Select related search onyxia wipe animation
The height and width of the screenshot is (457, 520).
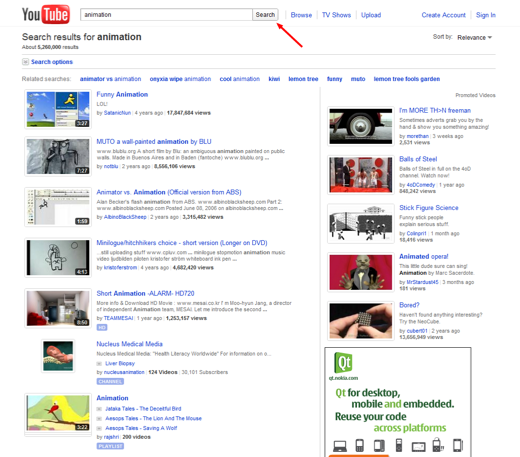pos(180,79)
